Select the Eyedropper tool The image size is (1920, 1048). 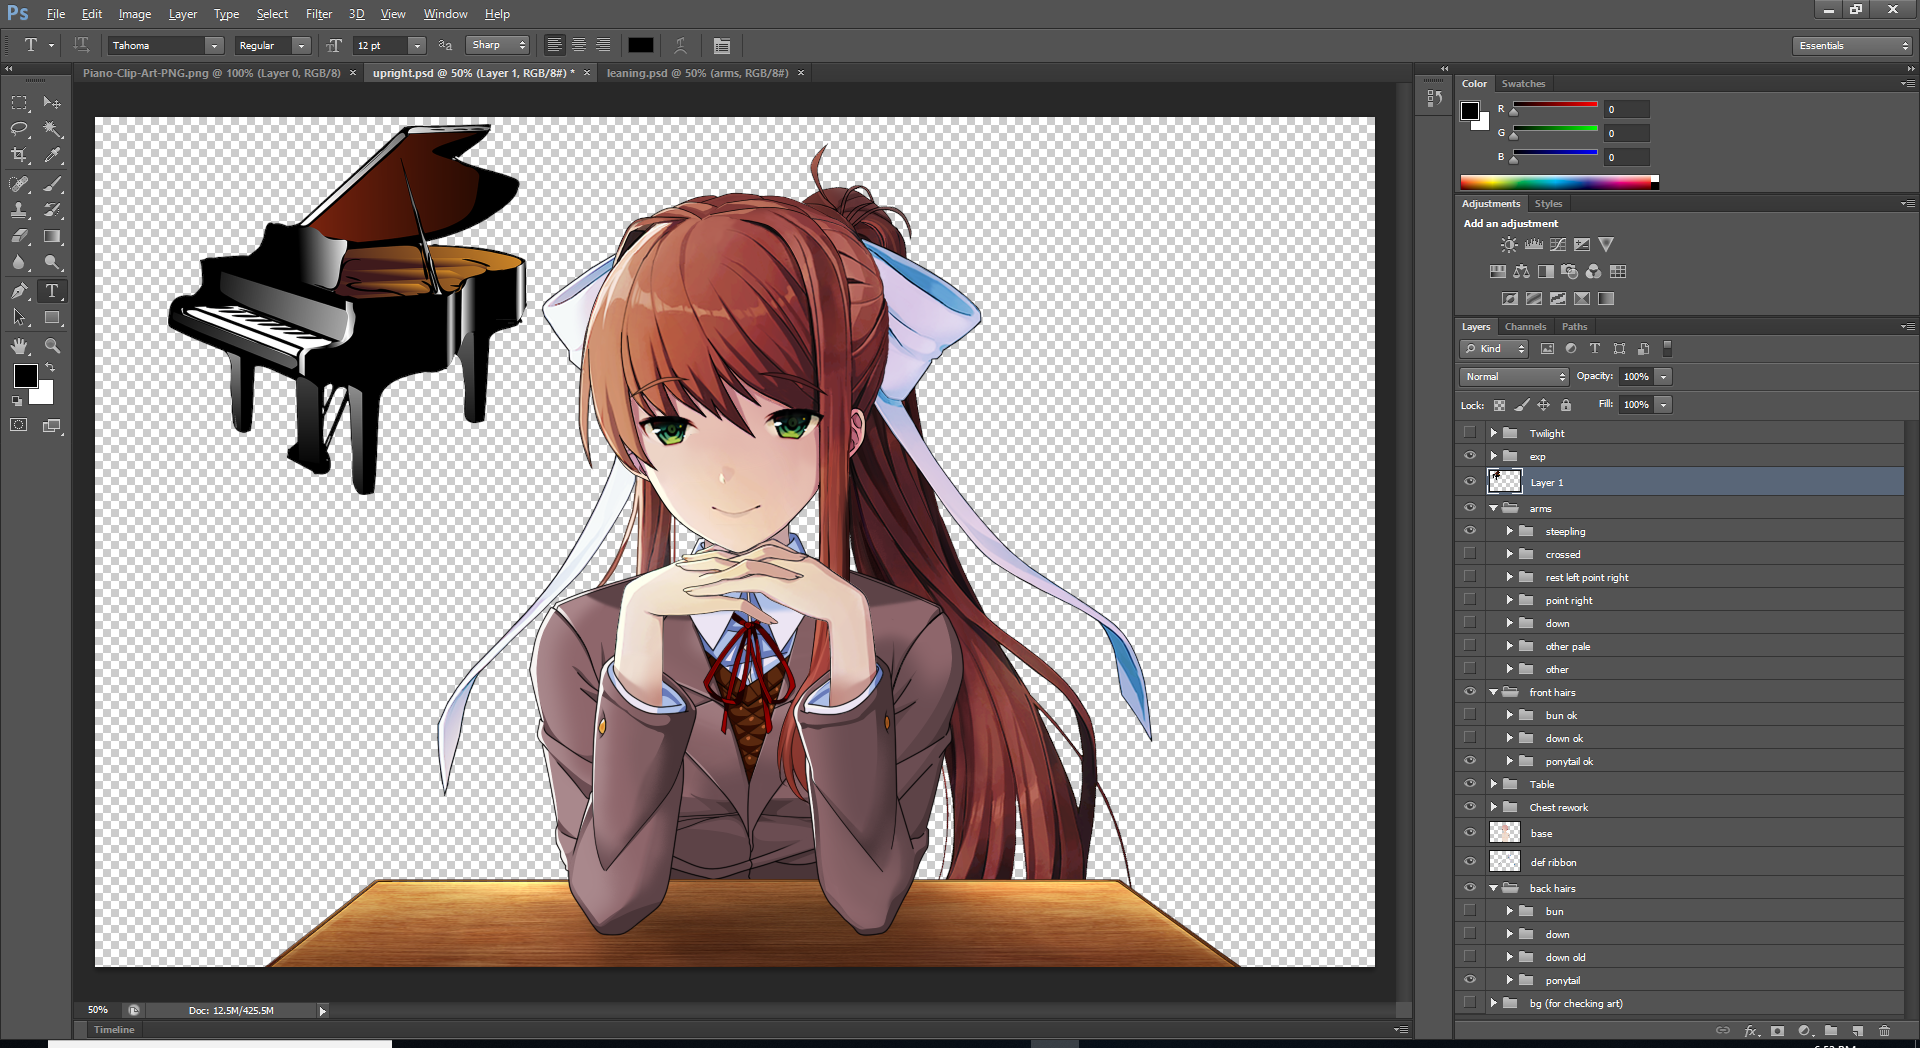click(52, 155)
